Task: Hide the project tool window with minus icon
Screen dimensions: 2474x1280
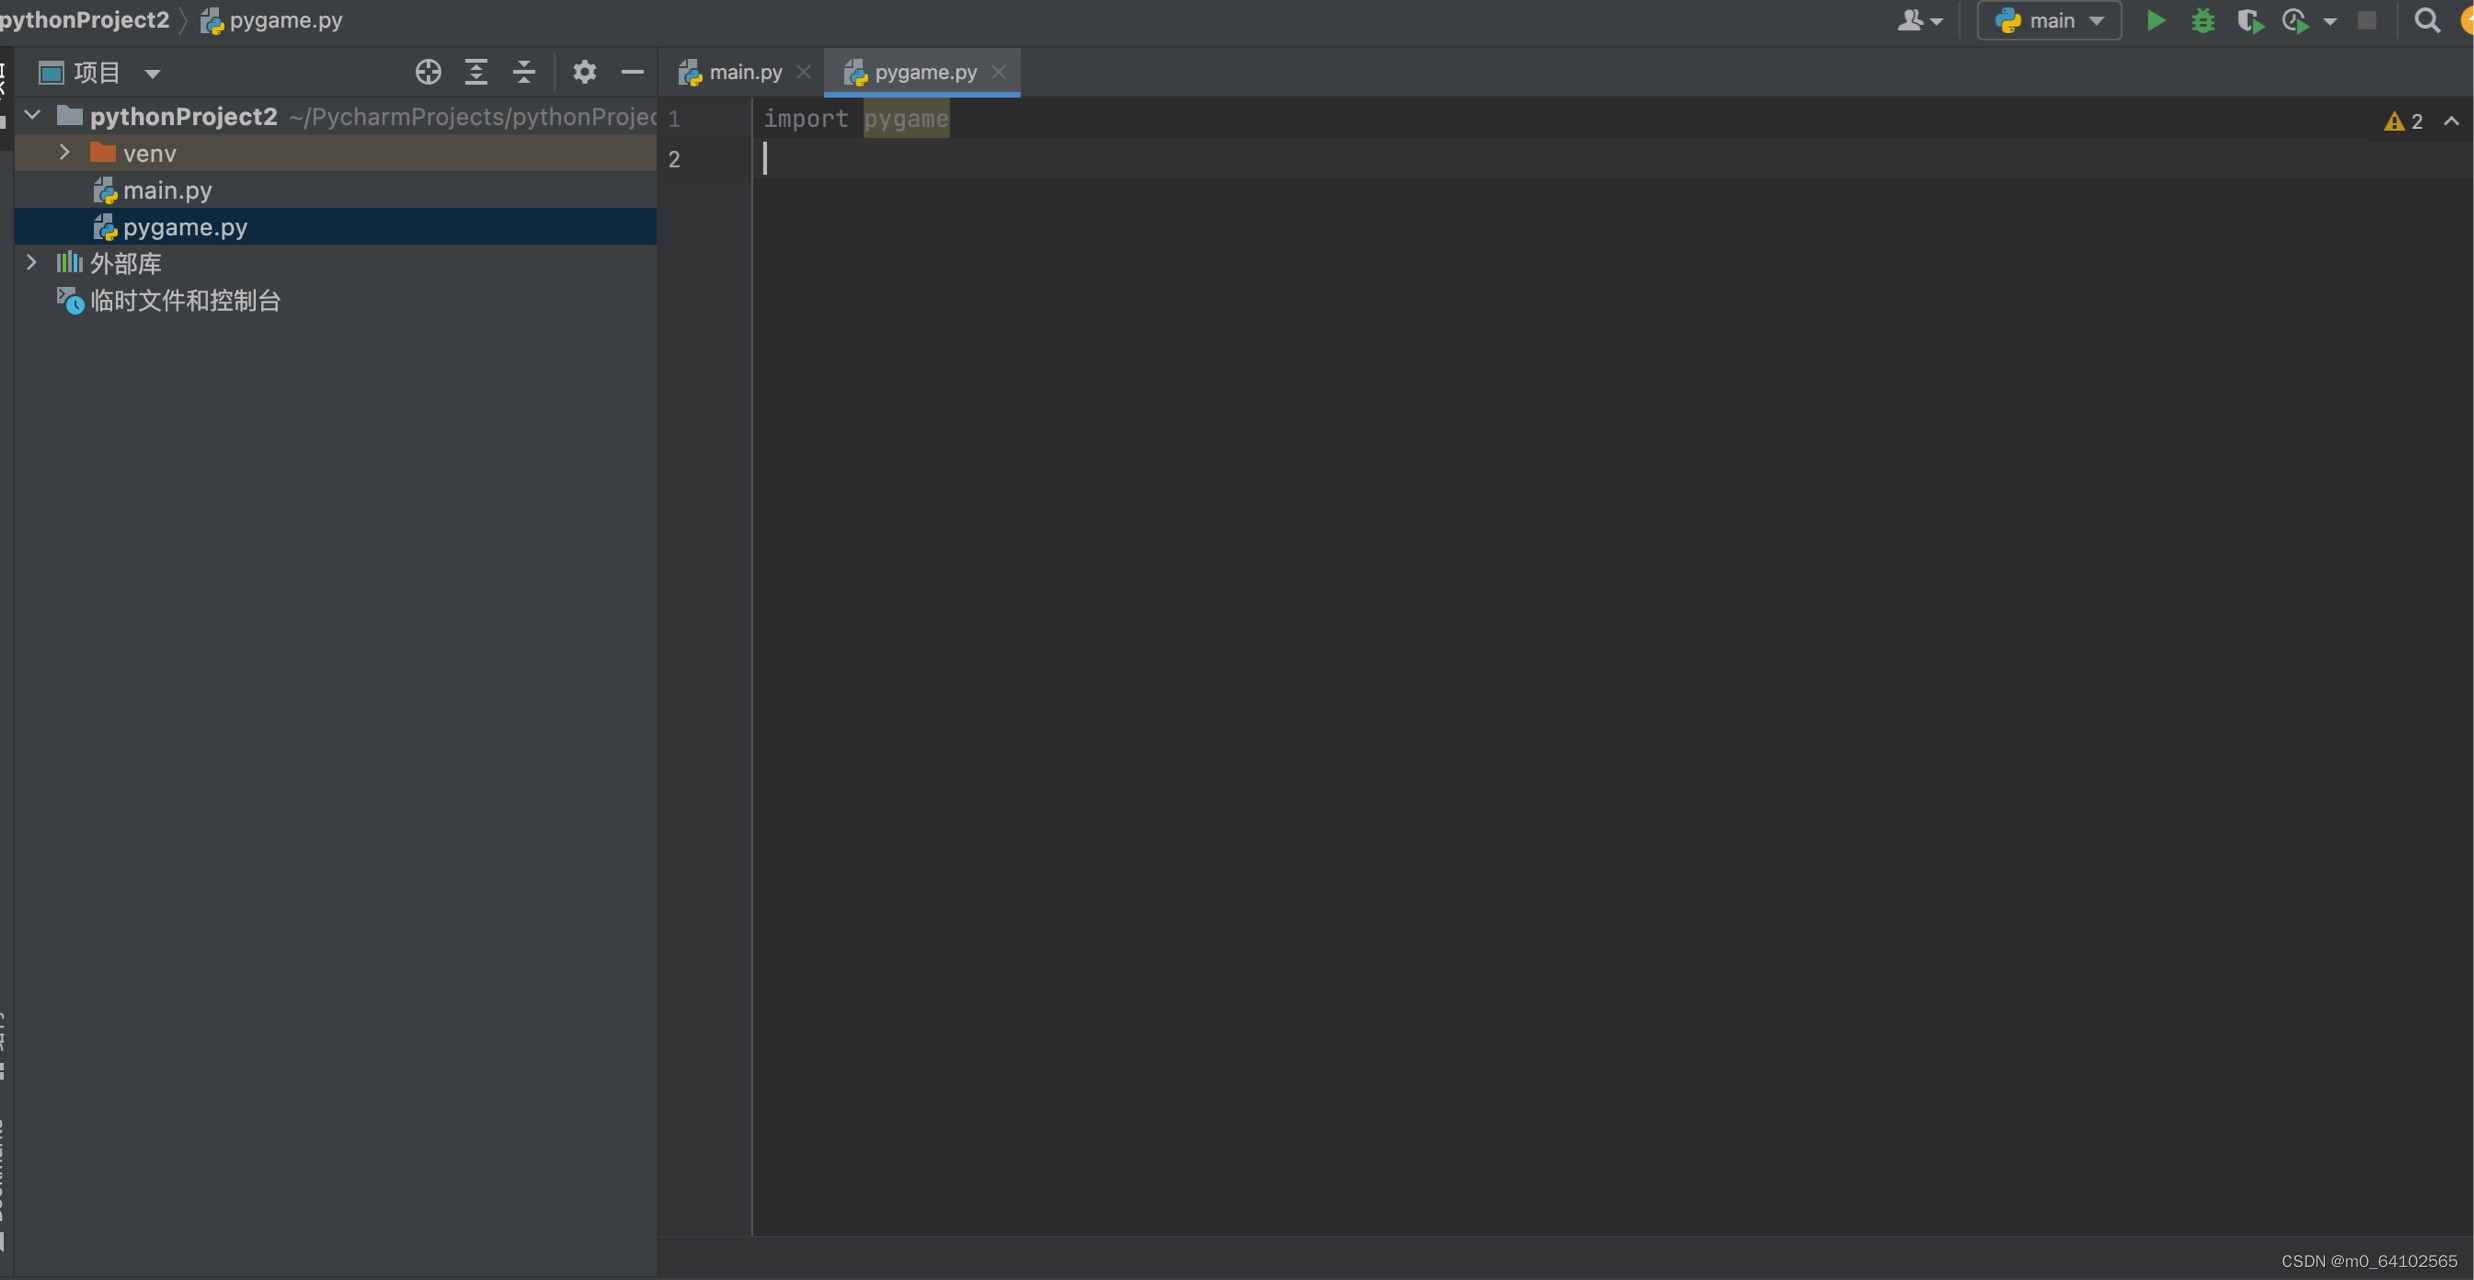Action: coord(632,72)
